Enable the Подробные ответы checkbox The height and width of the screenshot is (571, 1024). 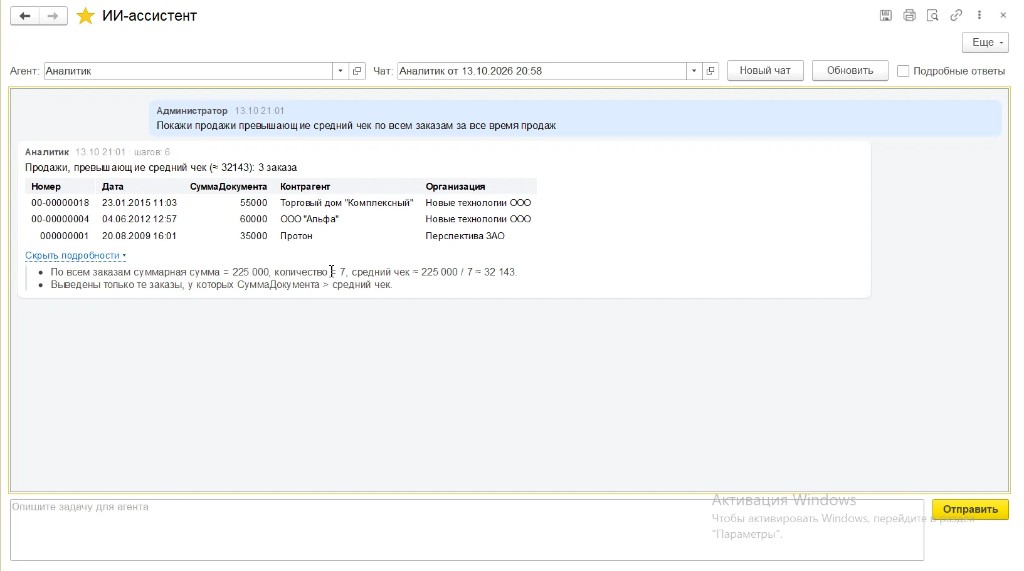[x=903, y=71]
